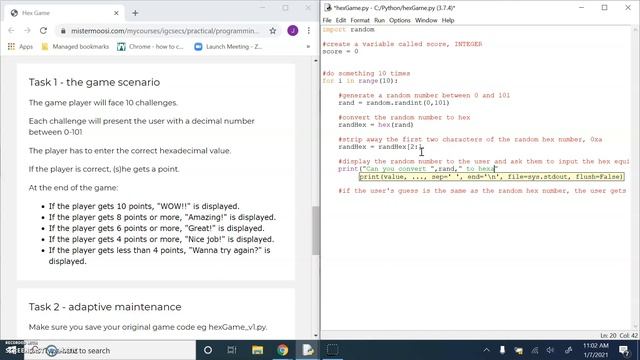This screenshot has width=640, height=360.
Task: Open the dotted-outline taskbar app
Action: click(332, 350)
